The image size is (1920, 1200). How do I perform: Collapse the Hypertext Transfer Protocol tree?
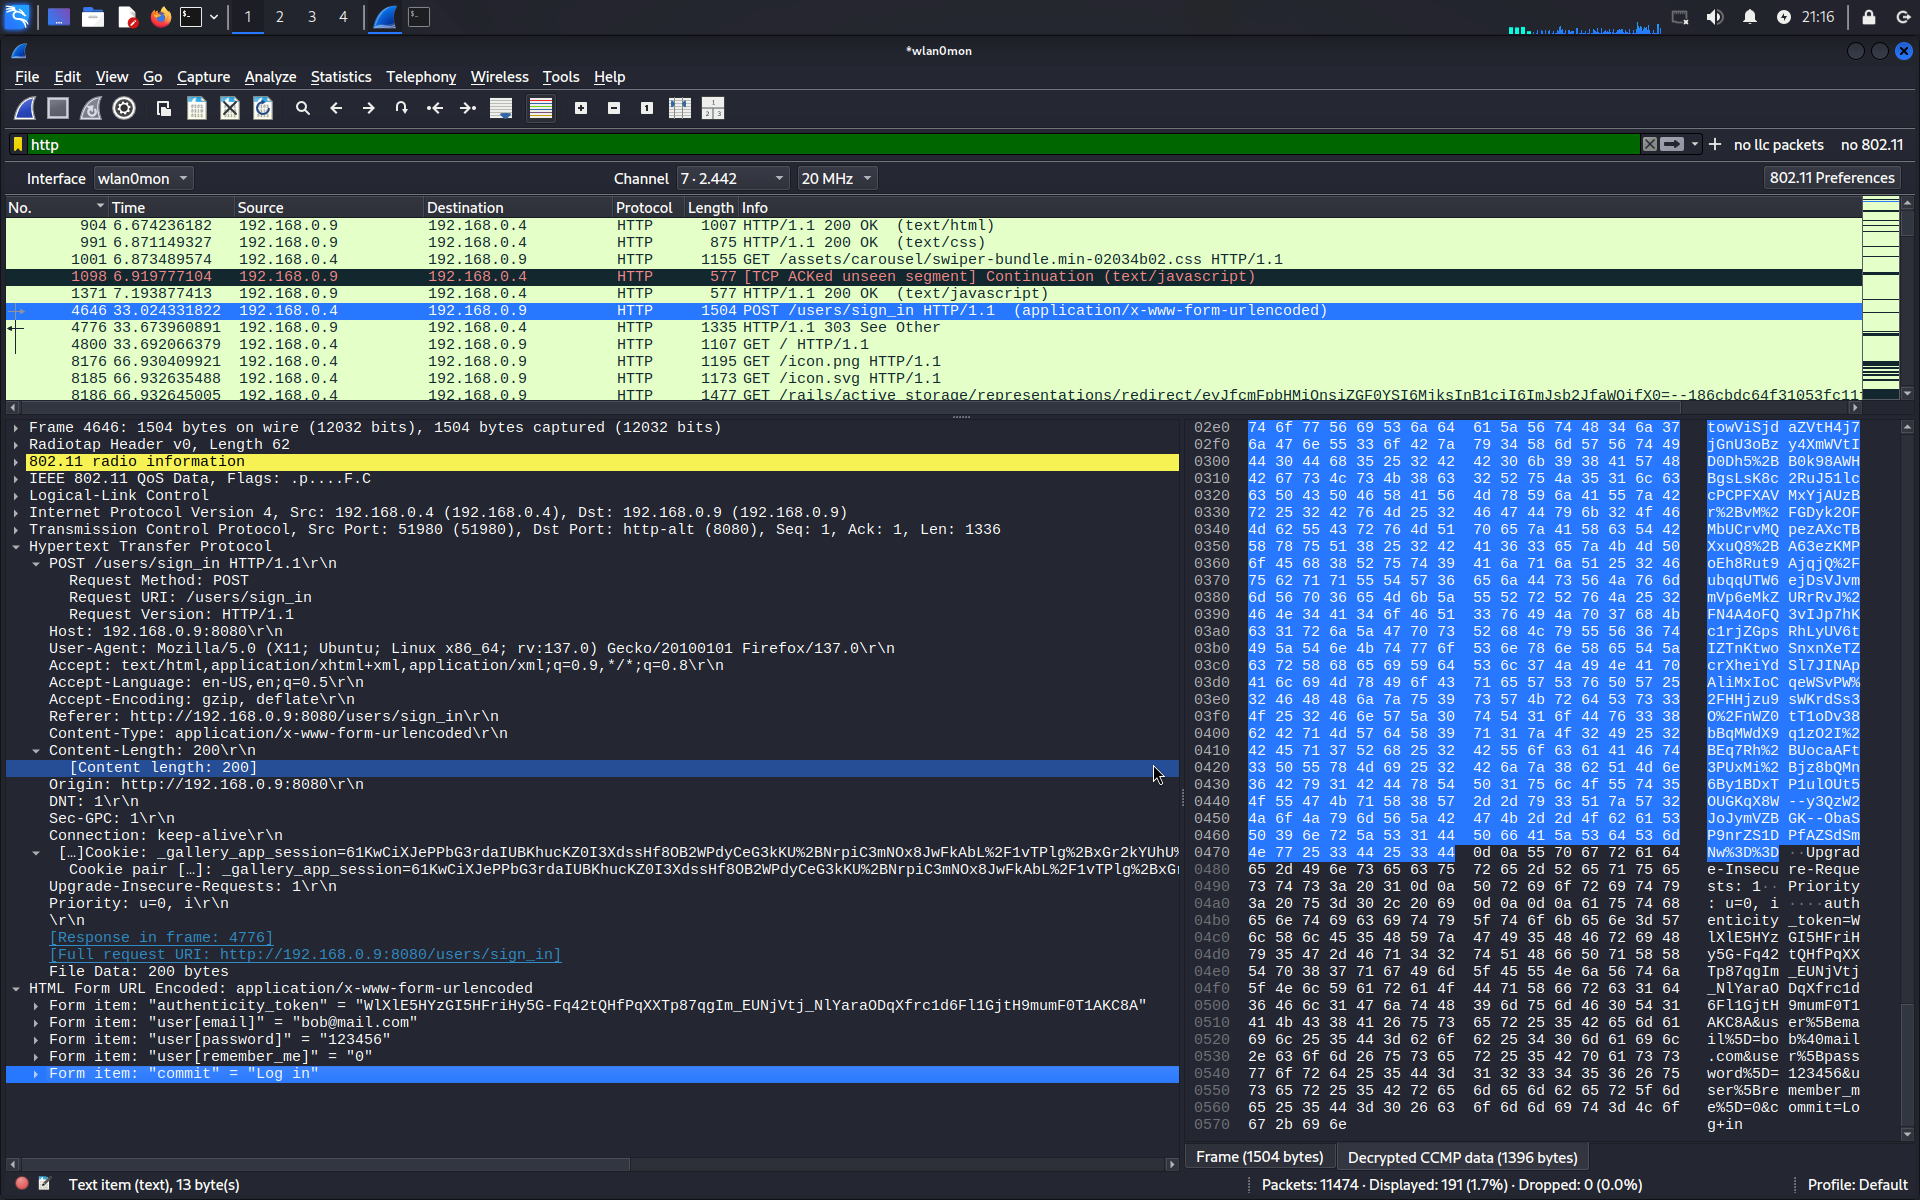pyautogui.click(x=16, y=547)
